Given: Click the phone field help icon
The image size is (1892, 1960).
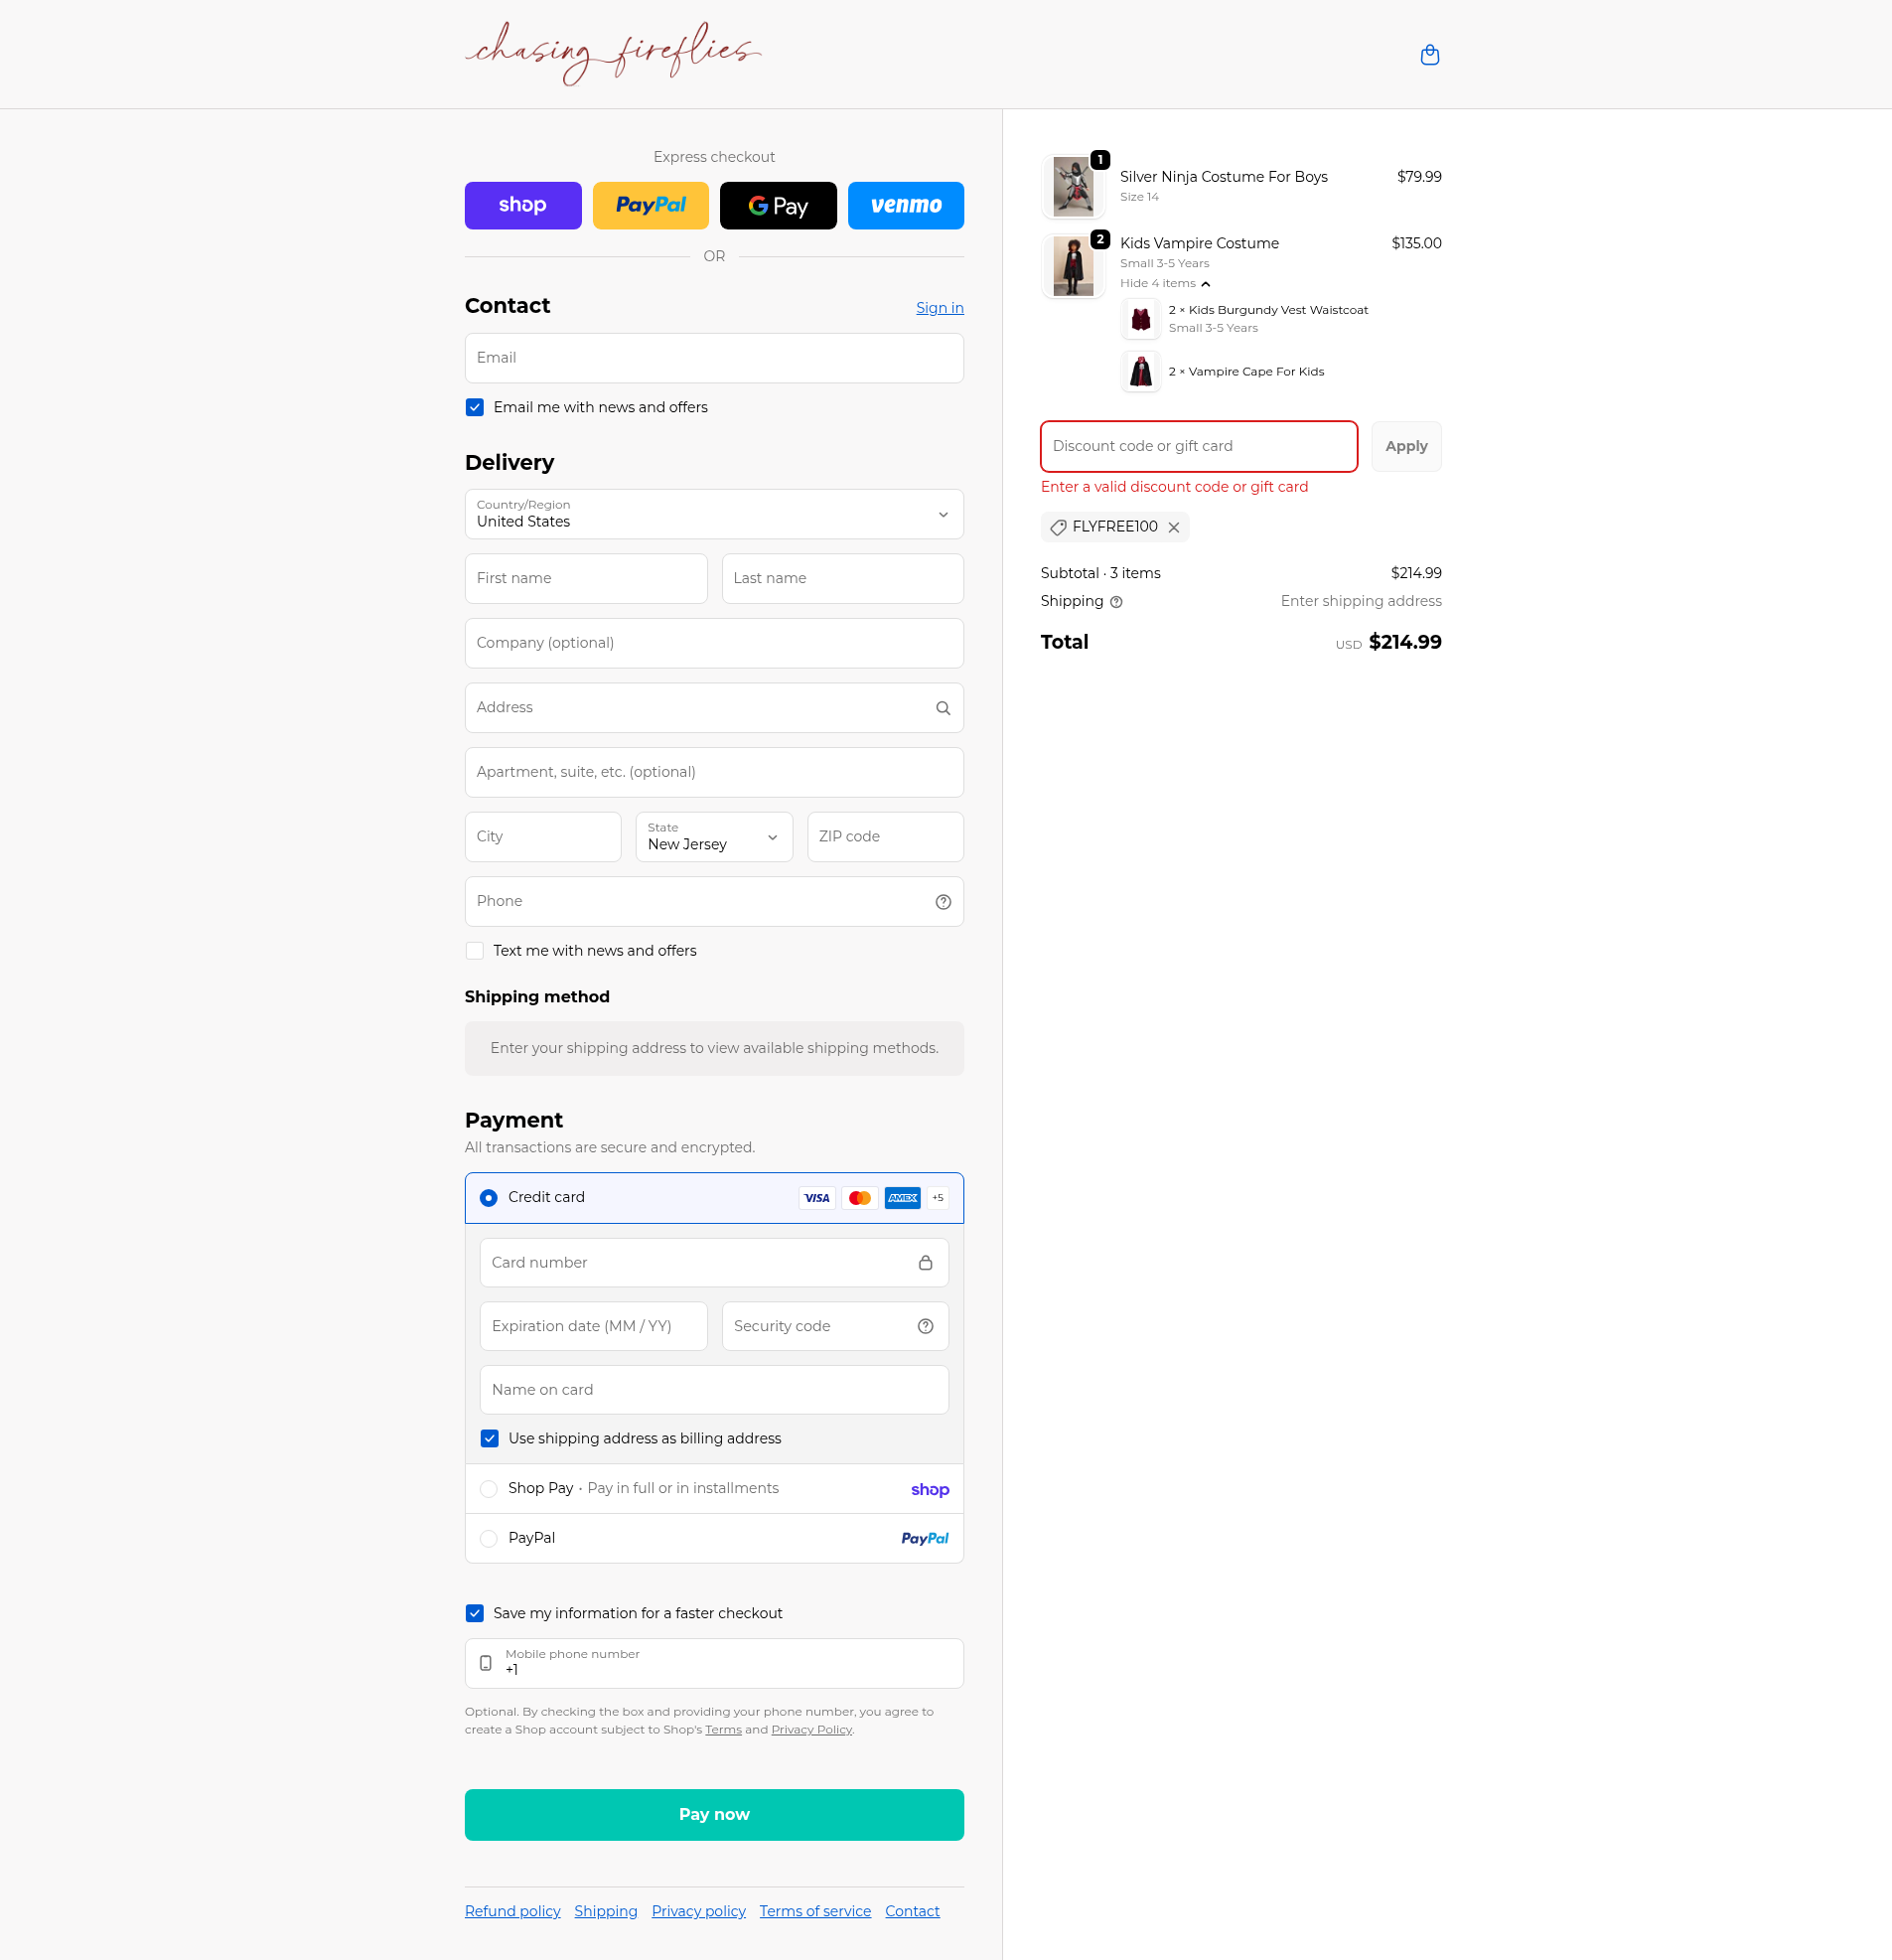Looking at the screenshot, I should pos(942,902).
